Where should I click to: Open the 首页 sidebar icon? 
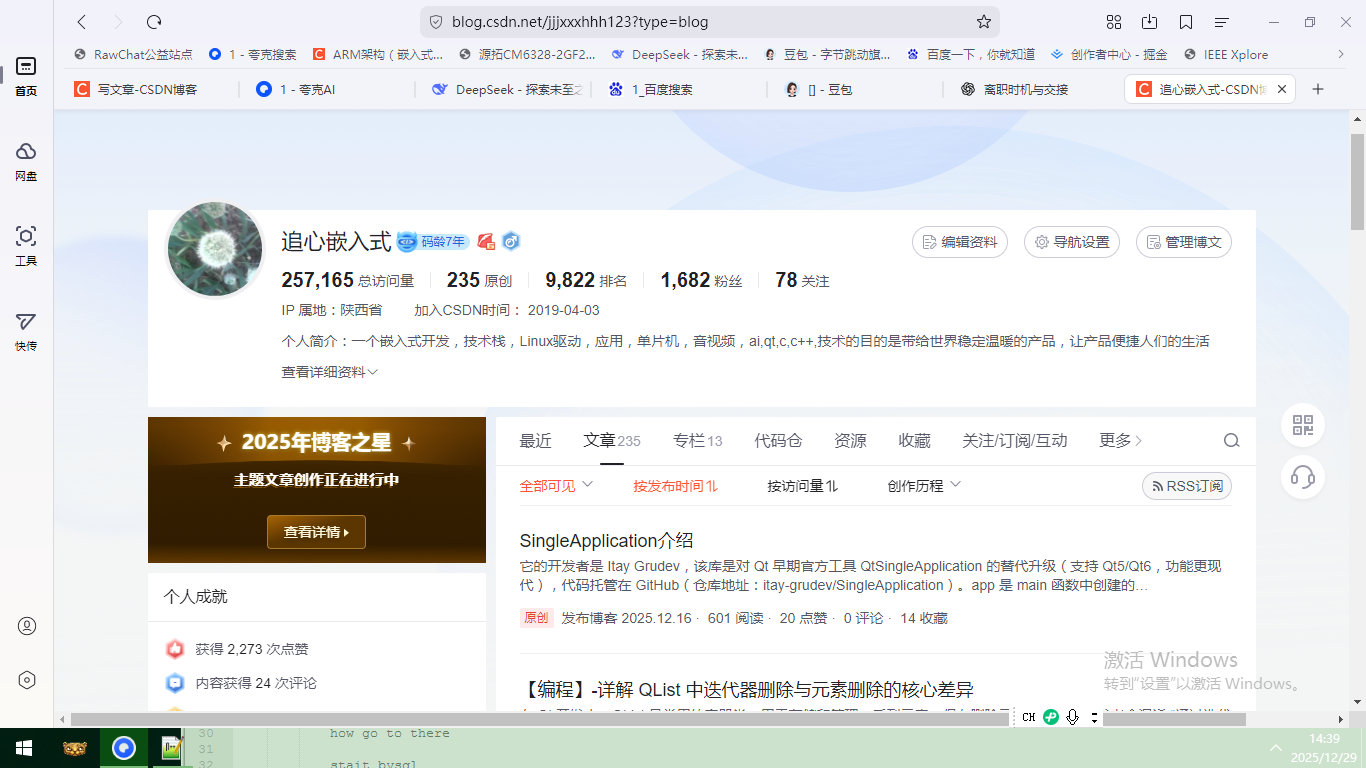(x=26, y=76)
